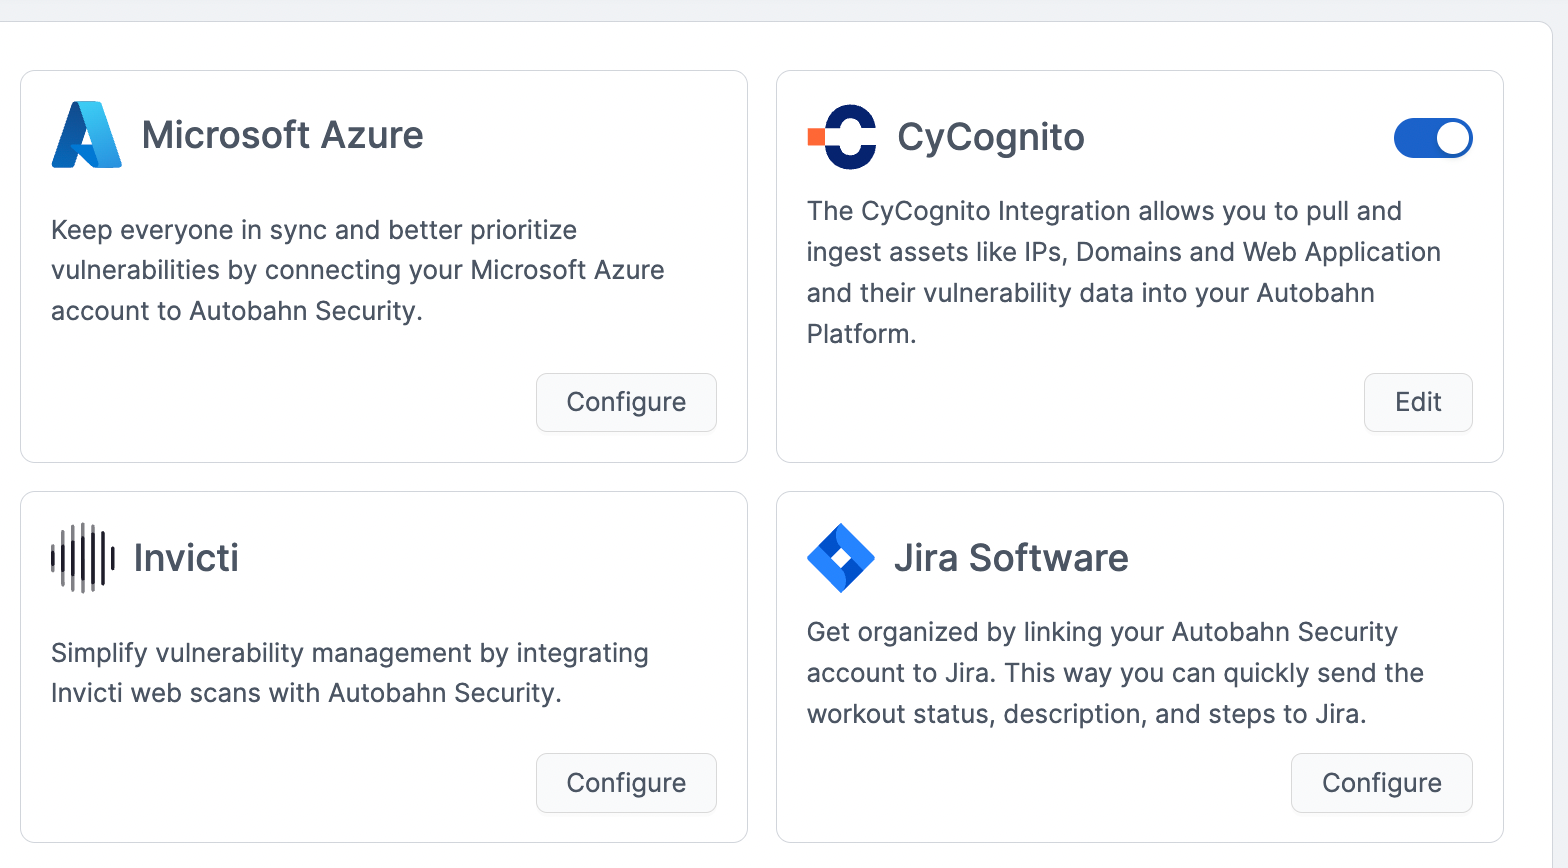
Task: Click the Invicti waveform logo icon
Action: click(83, 558)
